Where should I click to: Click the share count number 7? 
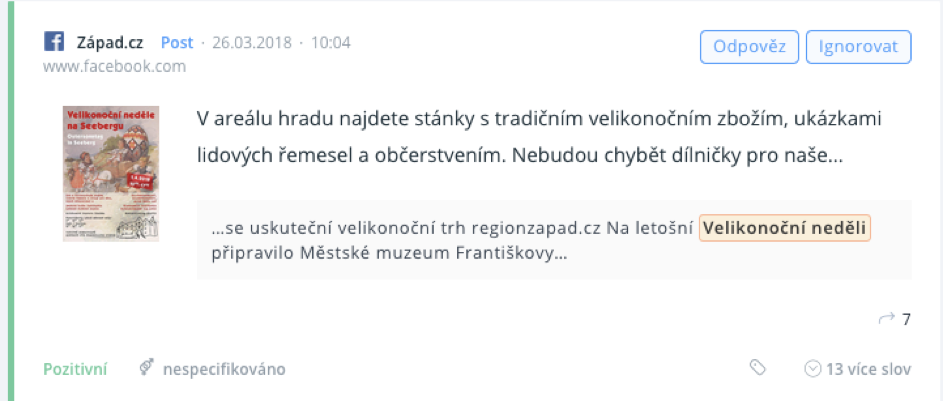[906, 320]
